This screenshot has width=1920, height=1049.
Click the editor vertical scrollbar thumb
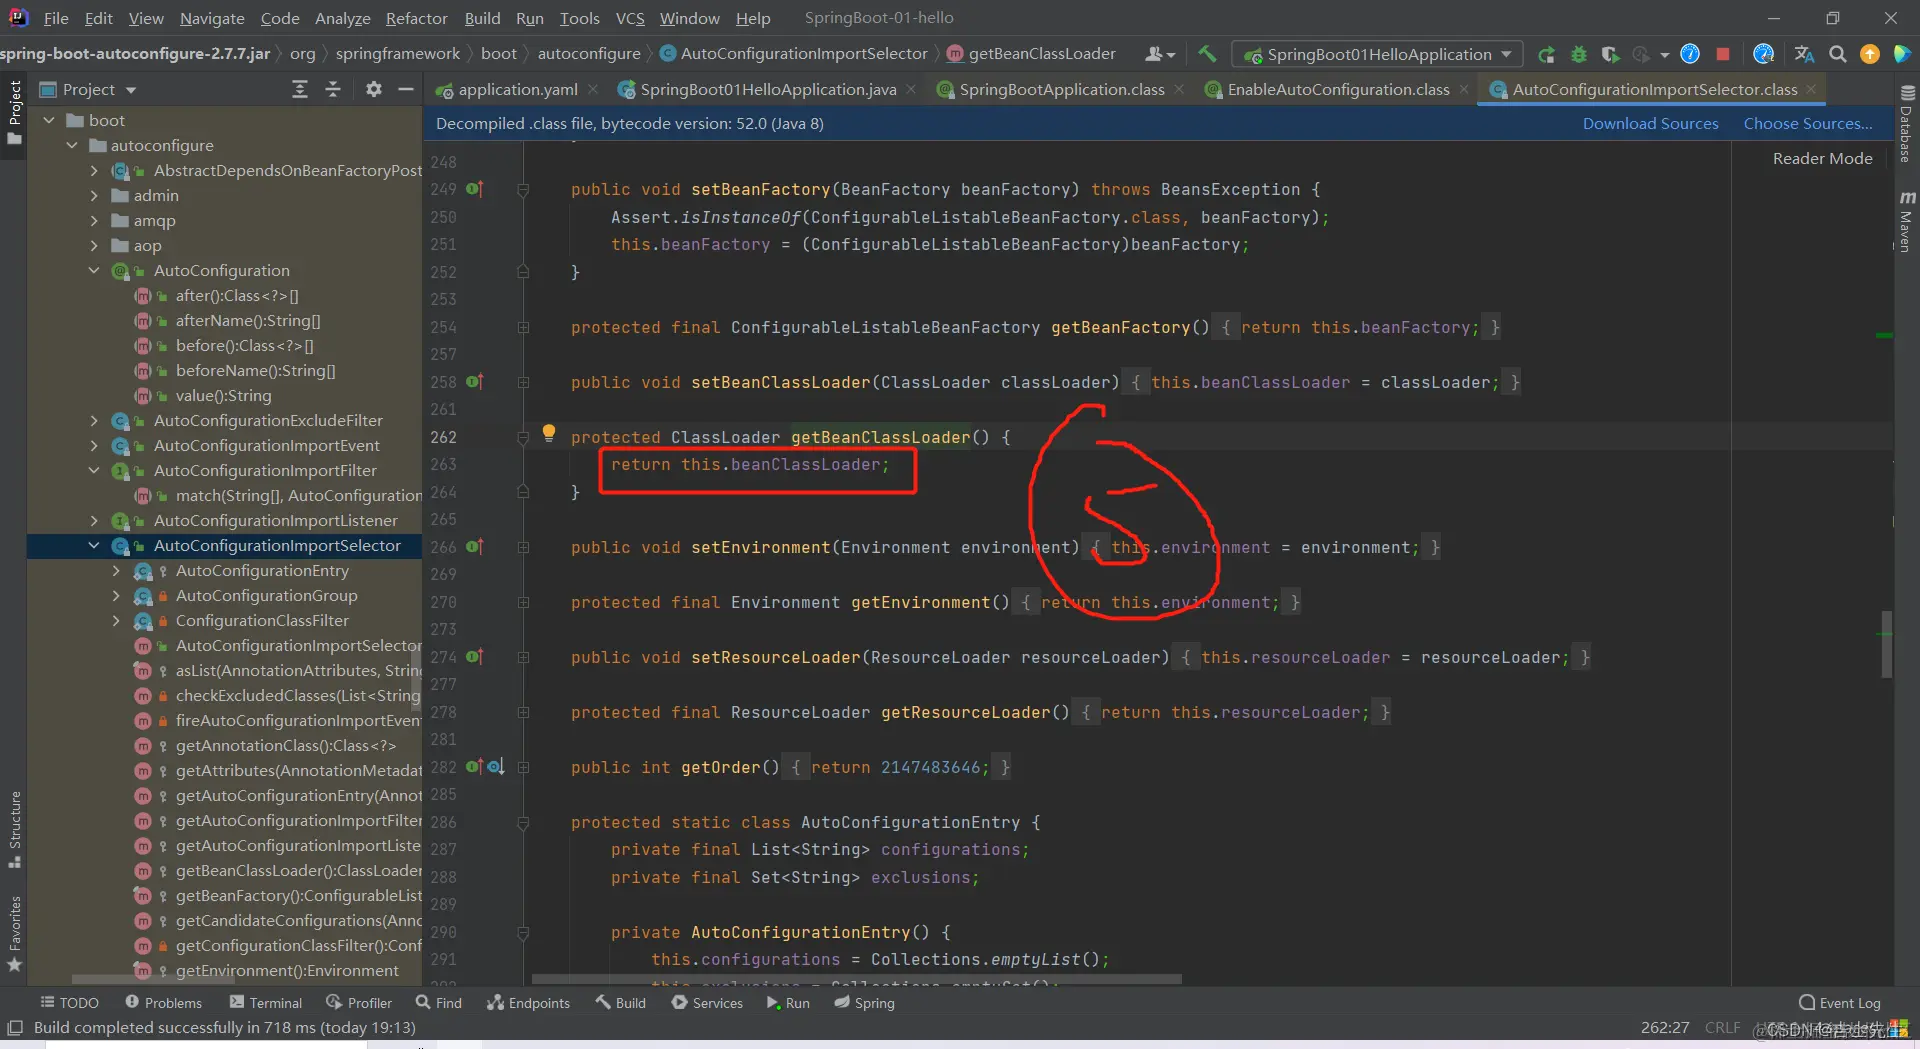(x=1886, y=644)
